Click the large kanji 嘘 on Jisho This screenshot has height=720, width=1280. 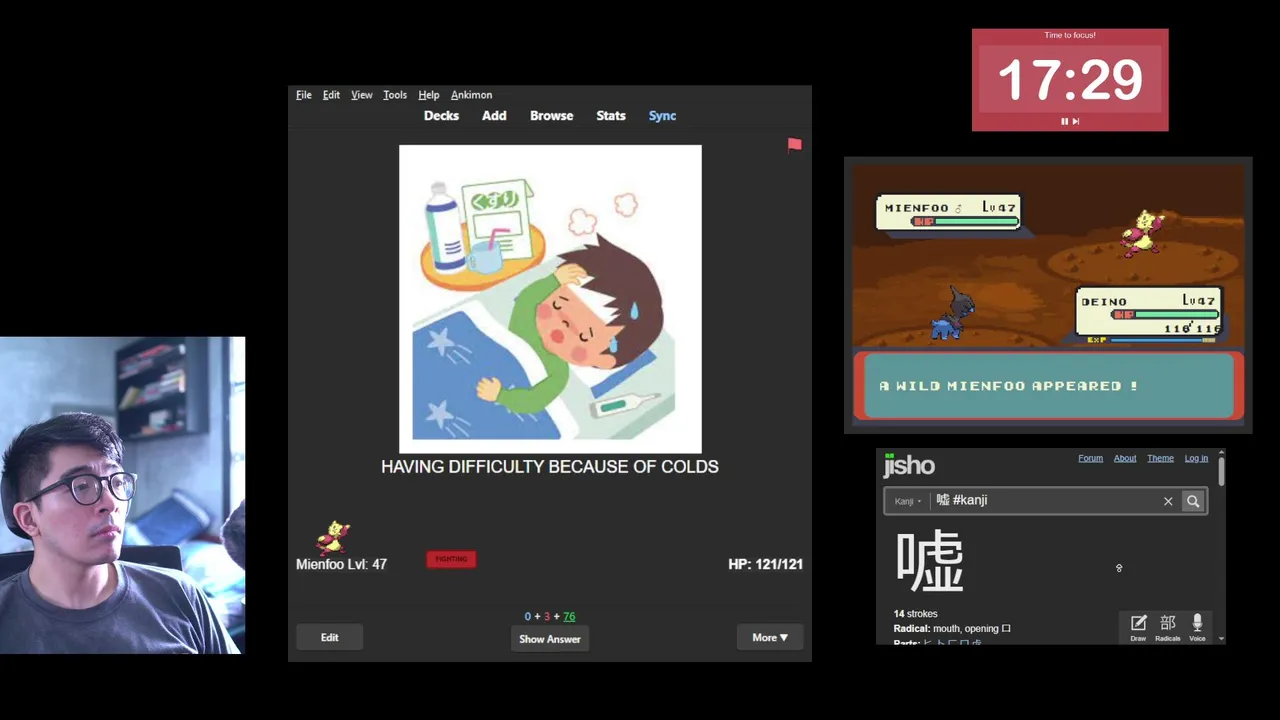(x=929, y=561)
